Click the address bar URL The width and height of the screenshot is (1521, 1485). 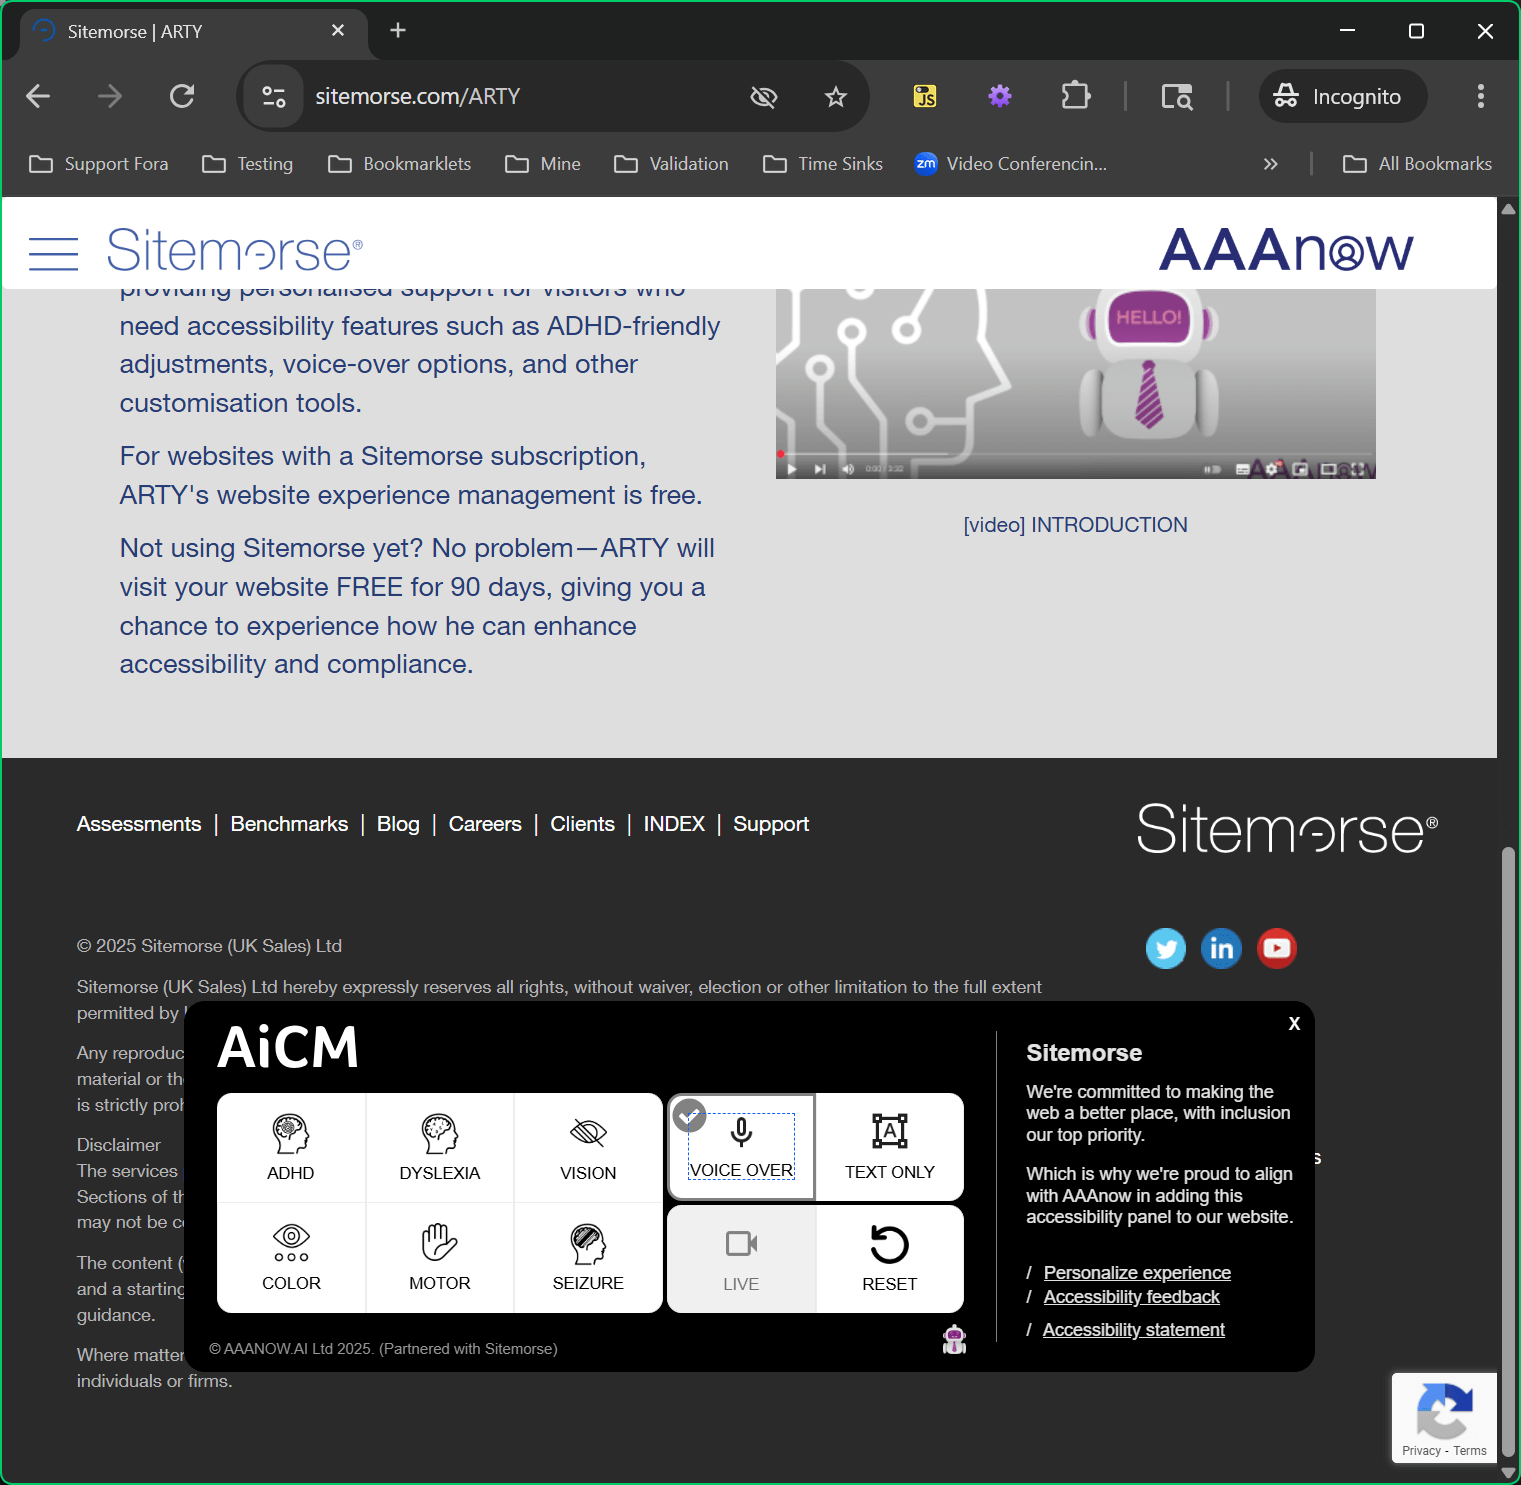[x=418, y=96]
